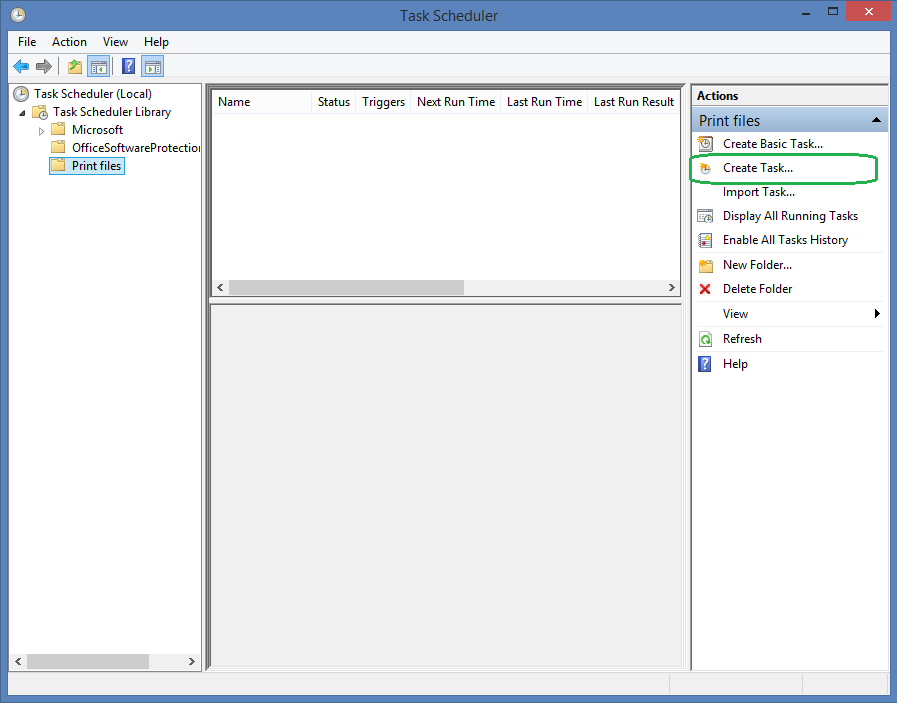Collapse the Task Scheduler Library node

tap(22, 113)
